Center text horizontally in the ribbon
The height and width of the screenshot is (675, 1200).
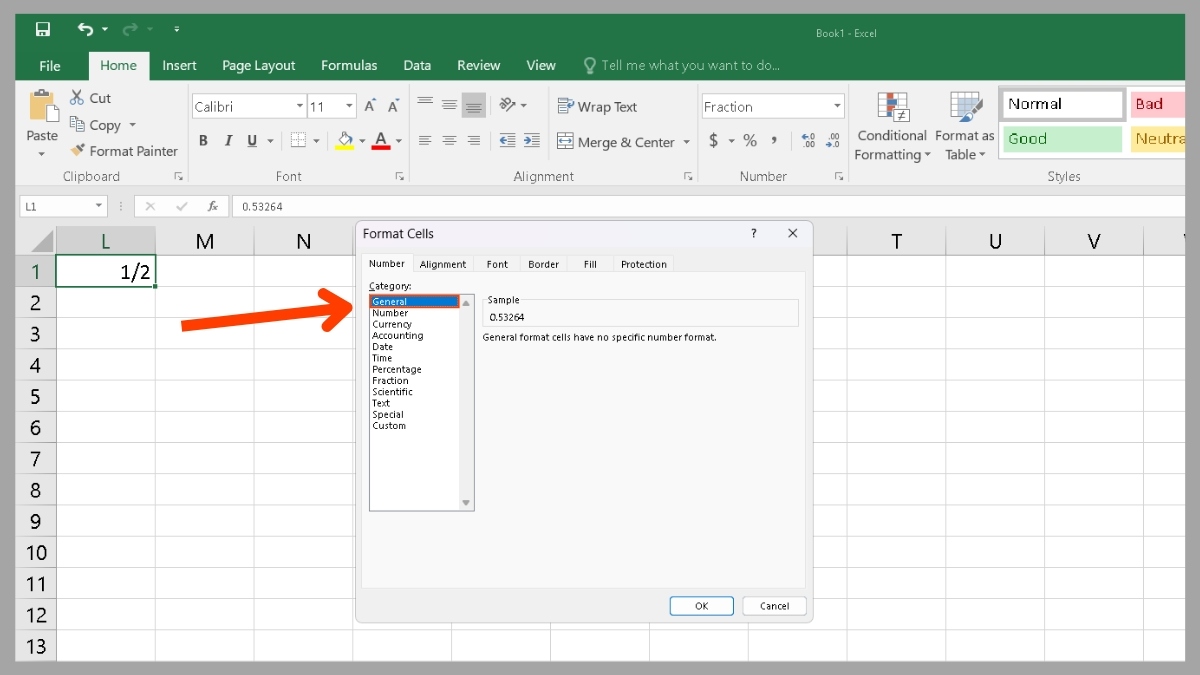click(x=449, y=141)
